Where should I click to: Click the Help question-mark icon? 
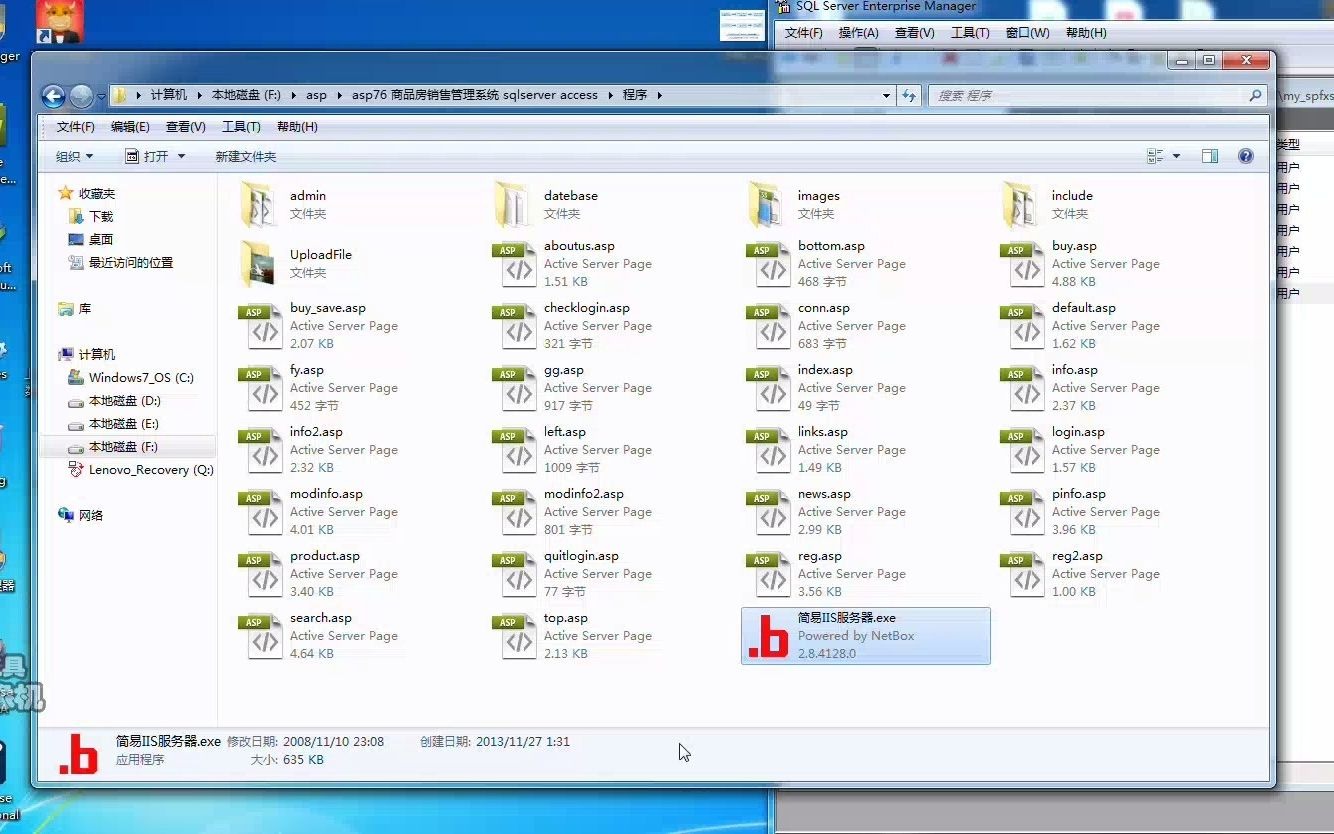[x=1245, y=156]
